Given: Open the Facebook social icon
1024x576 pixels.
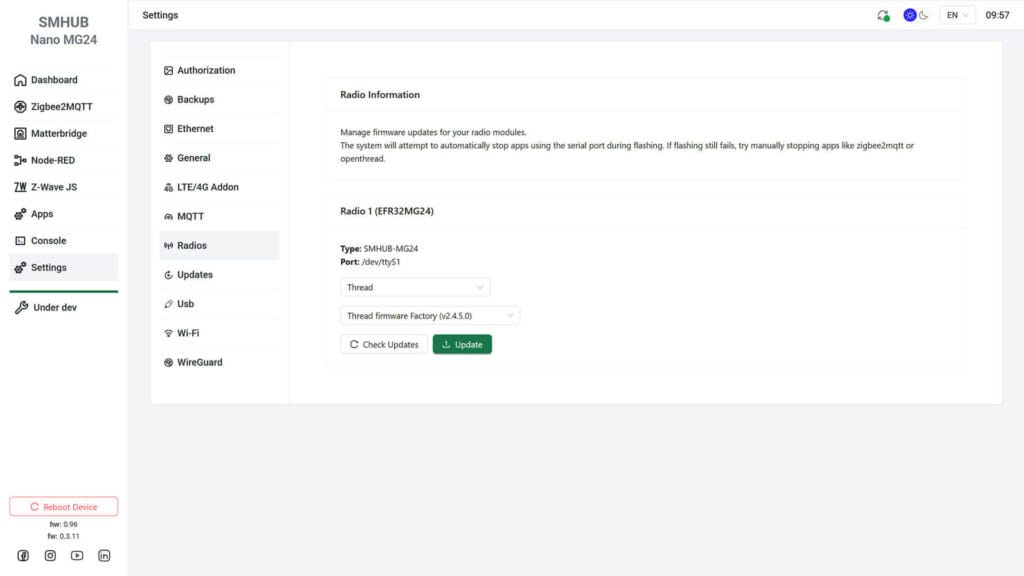Looking at the screenshot, I should click(23, 556).
